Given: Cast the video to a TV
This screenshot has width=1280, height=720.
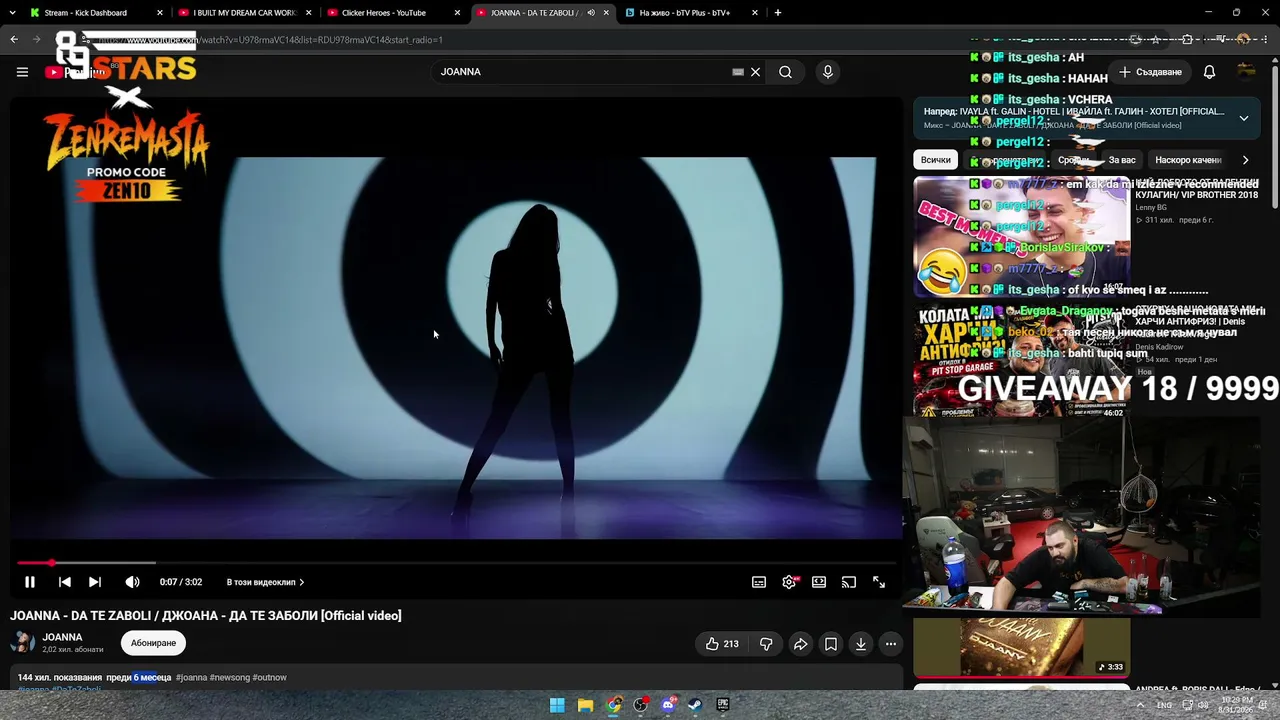Looking at the screenshot, I should [849, 582].
